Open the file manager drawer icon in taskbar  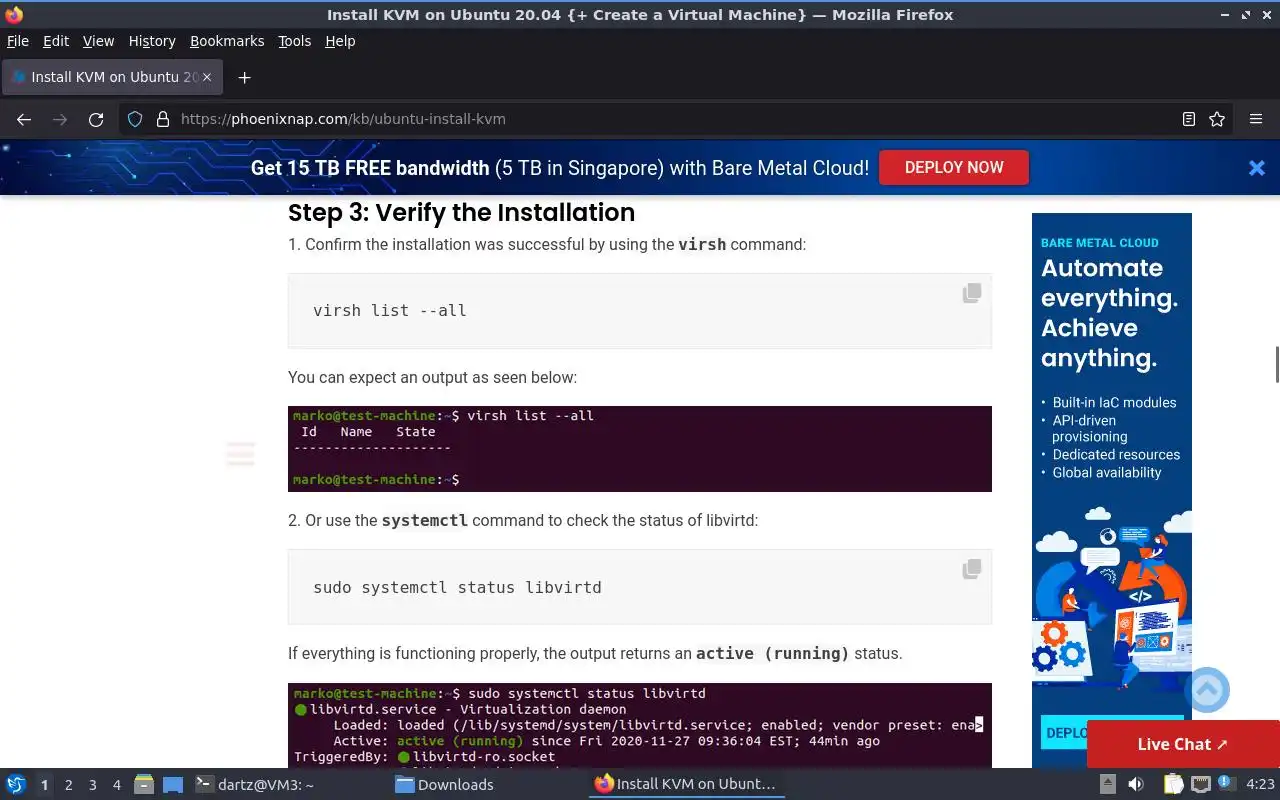point(144,784)
